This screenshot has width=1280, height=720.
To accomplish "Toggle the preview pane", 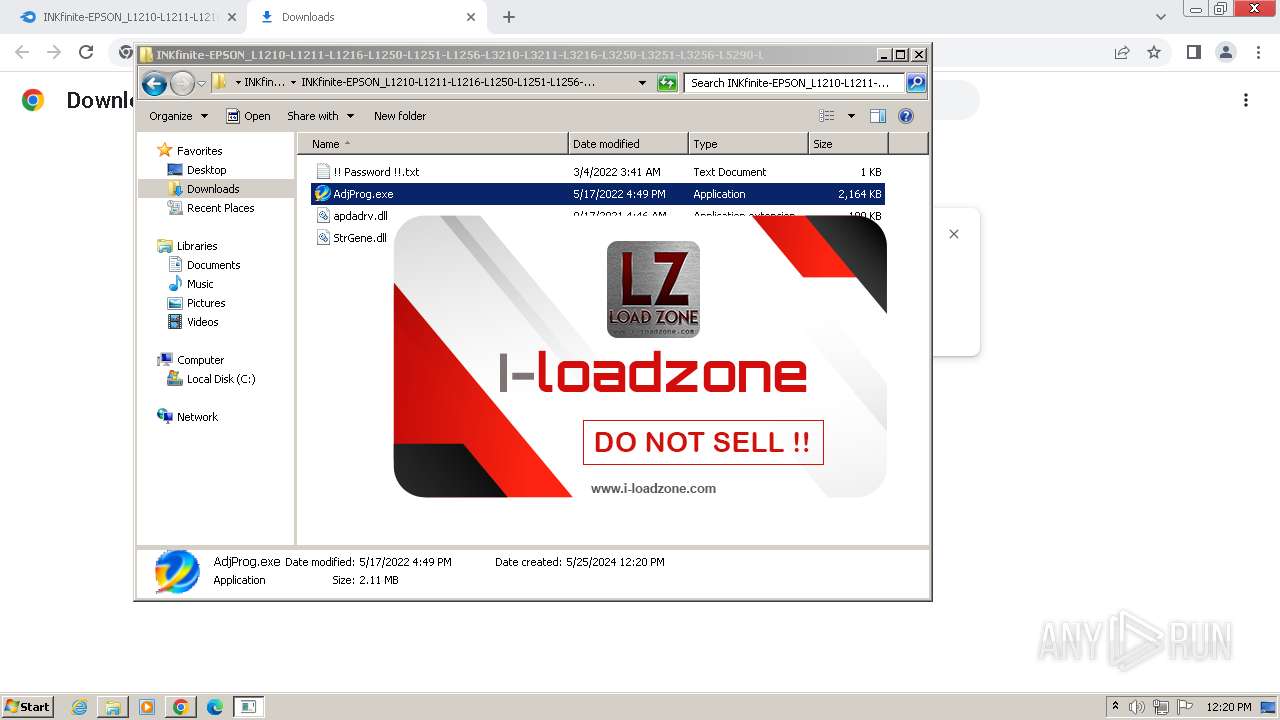I will [x=878, y=116].
